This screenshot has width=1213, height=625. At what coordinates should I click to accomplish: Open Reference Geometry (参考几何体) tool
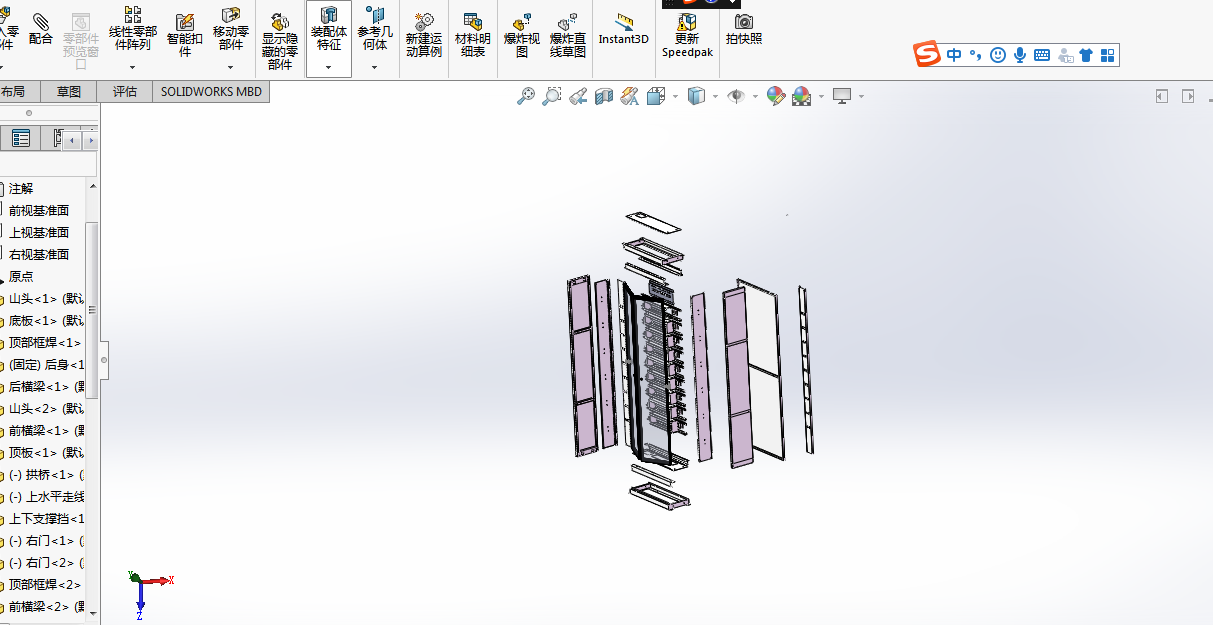(375, 30)
